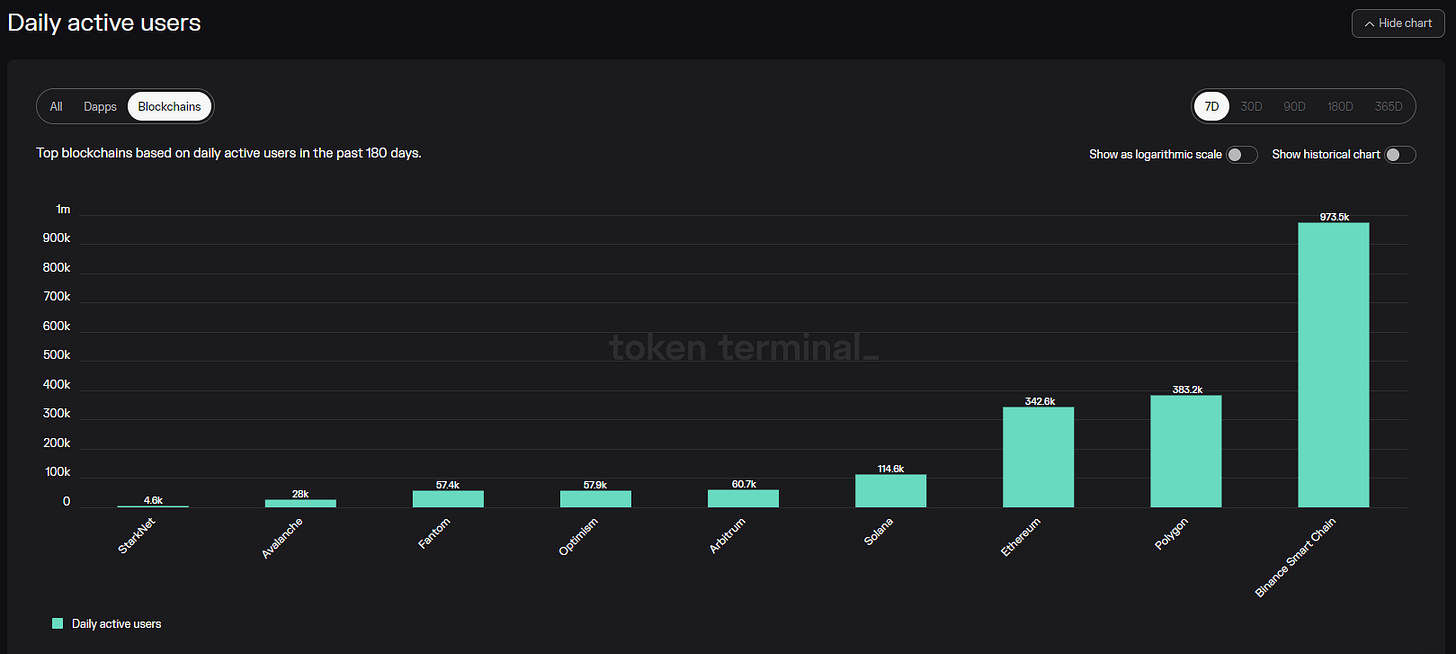Image resolution: width=1456 pixels, height=654 pixels.
Task: Toggle Show as logarithmic scale switch
Action: 1242,155
